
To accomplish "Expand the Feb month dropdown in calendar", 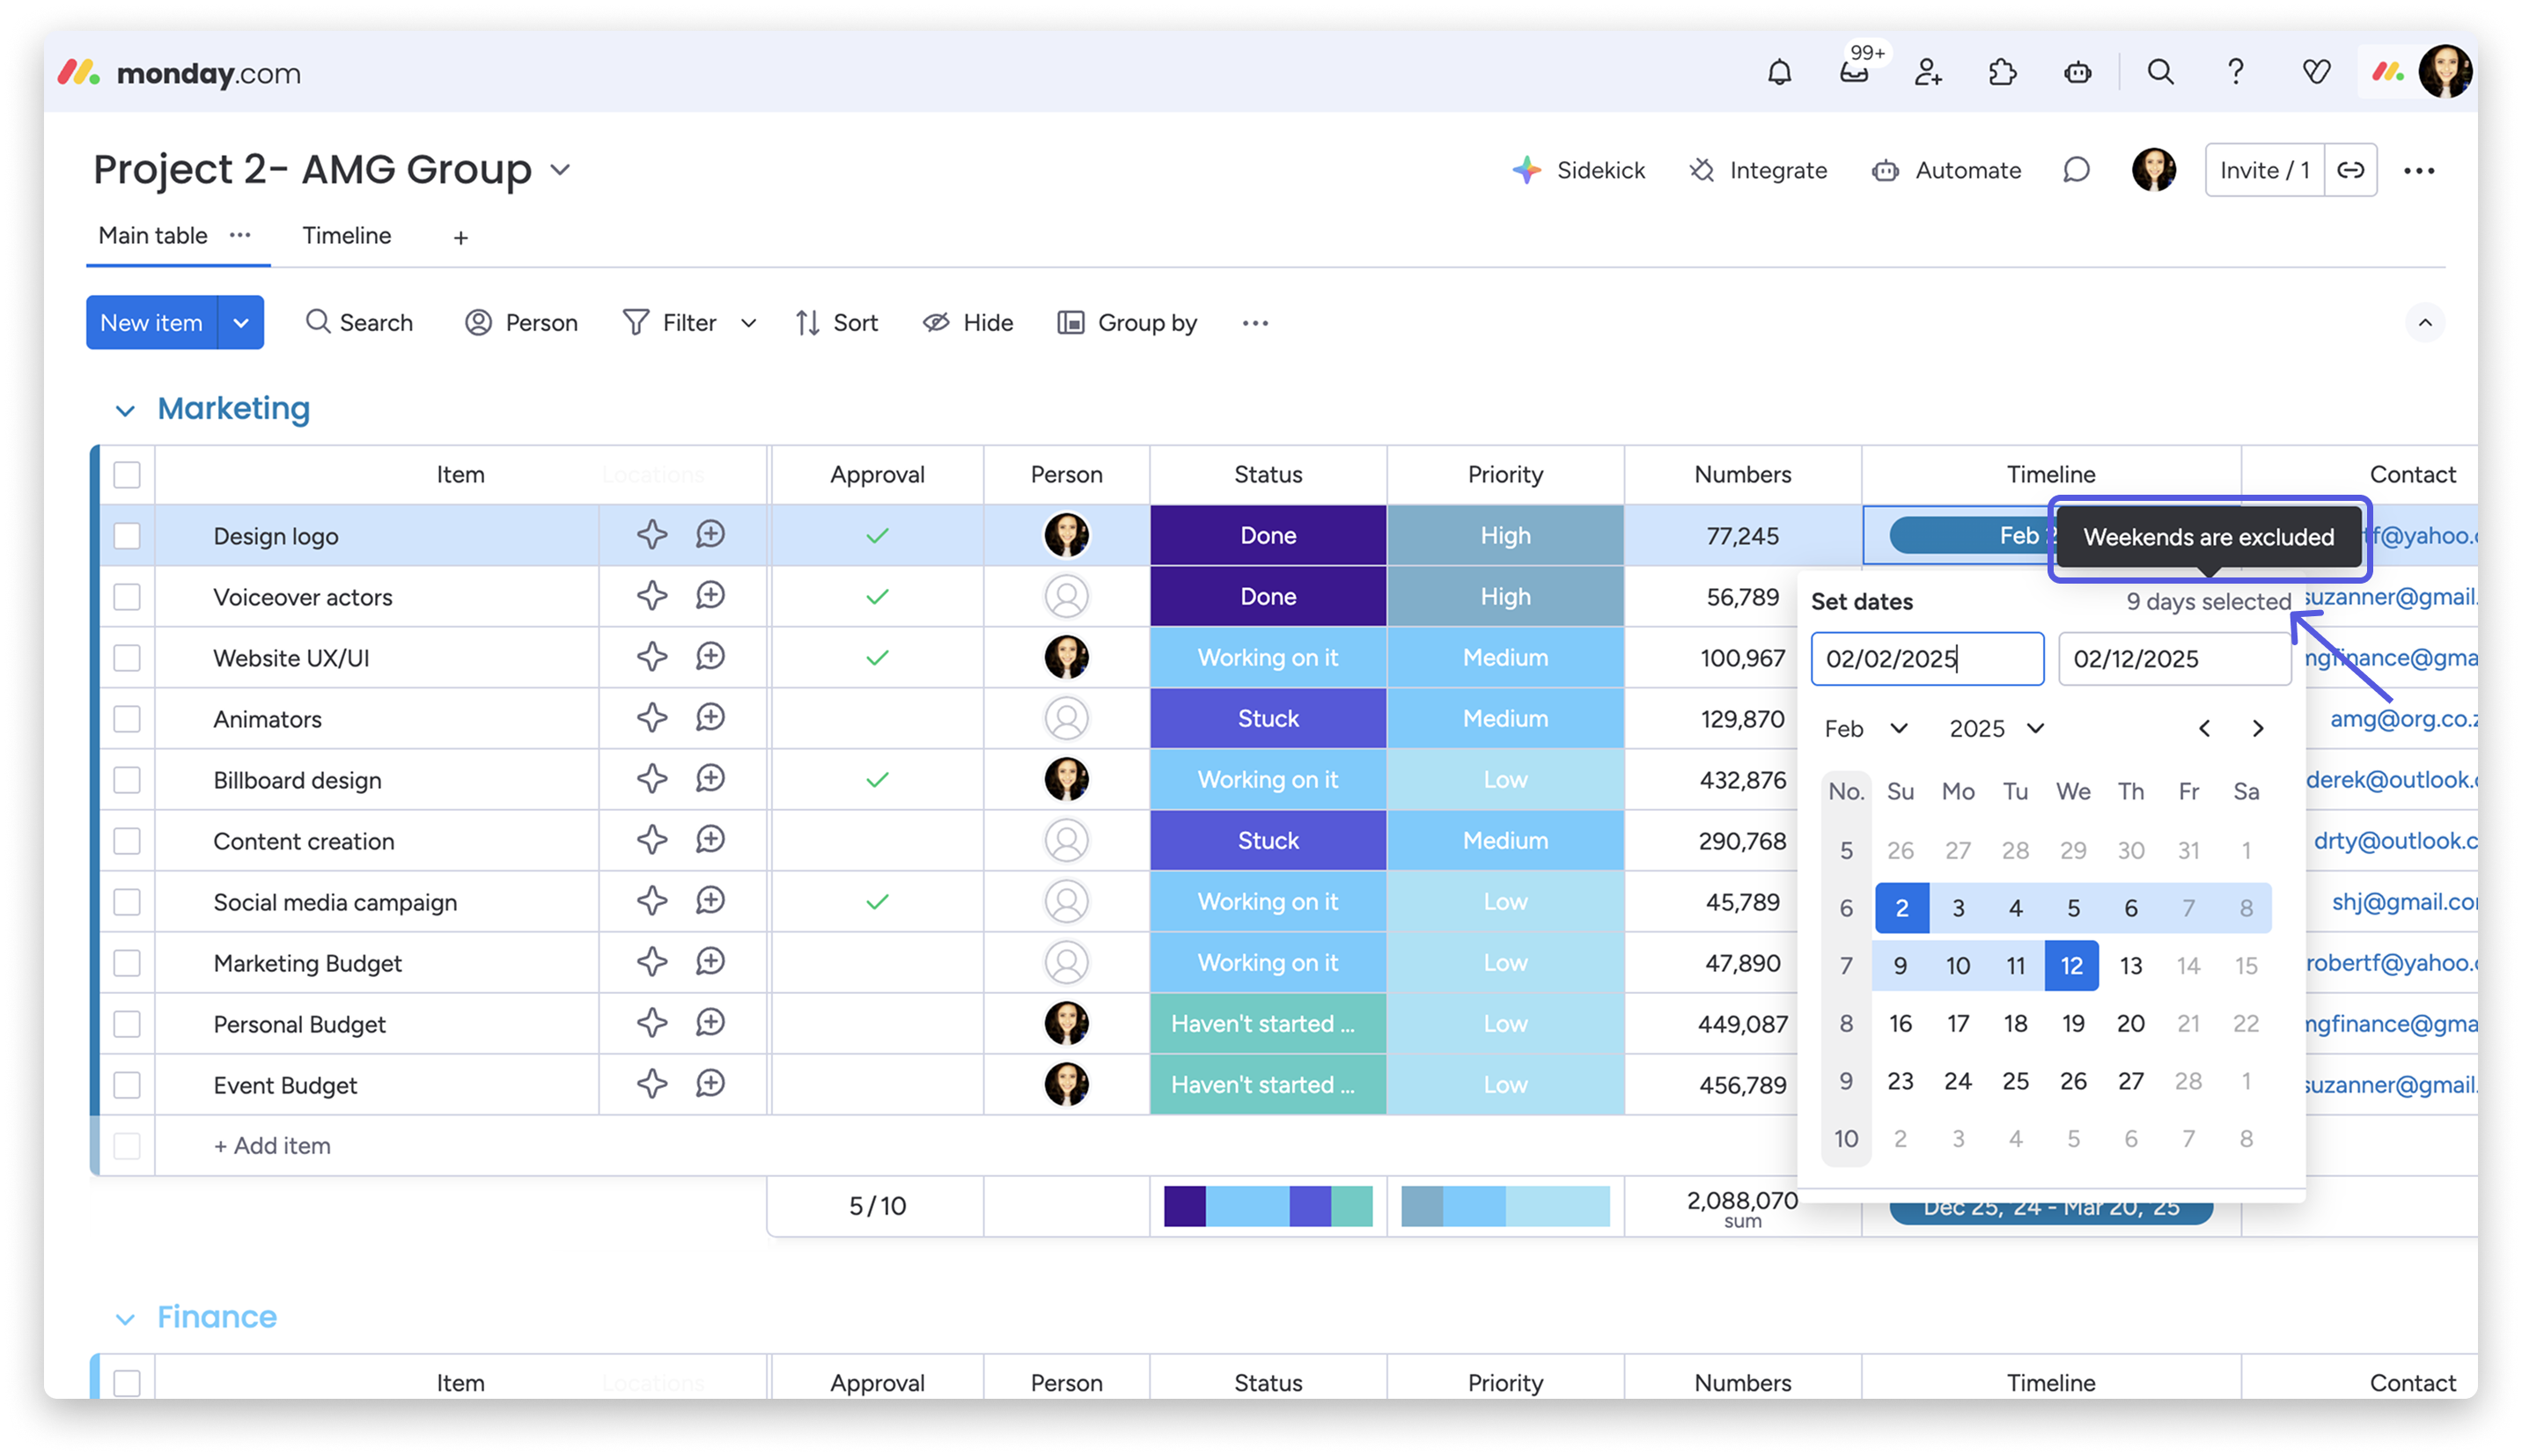I will click(1866, 728).
